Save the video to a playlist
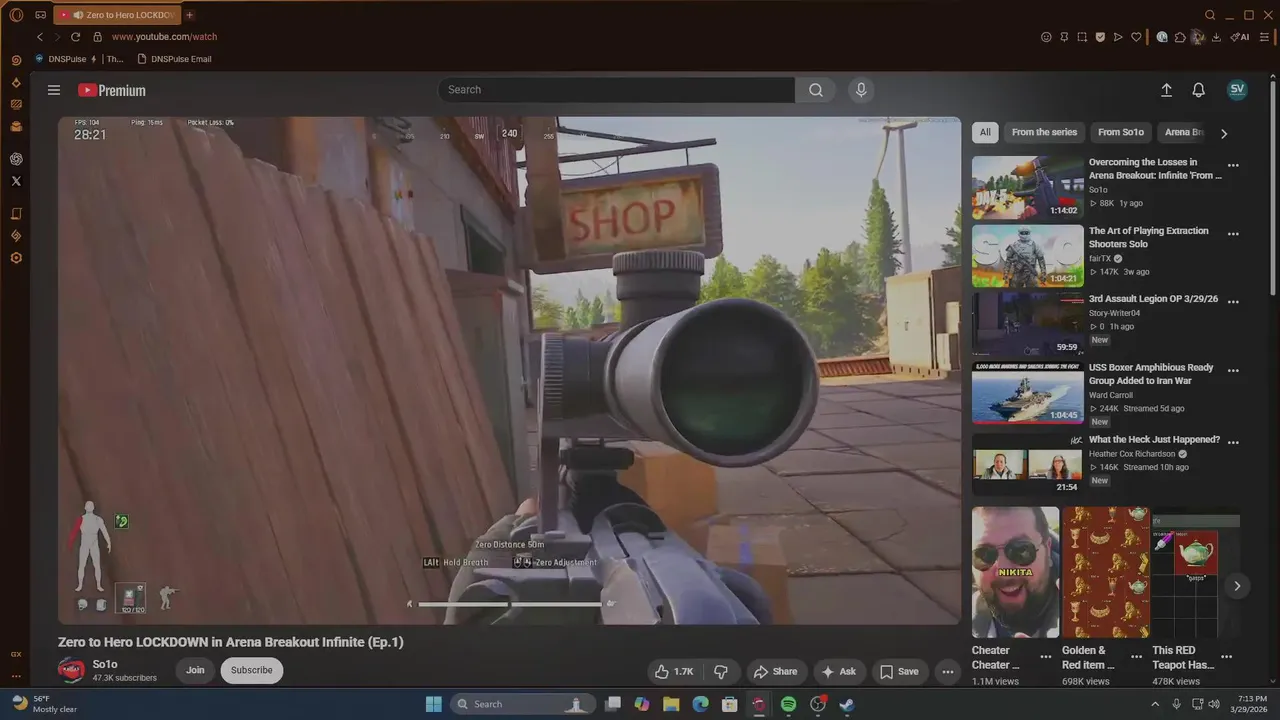The height and width of the screenshot is (720, 1280). (899, 671)
